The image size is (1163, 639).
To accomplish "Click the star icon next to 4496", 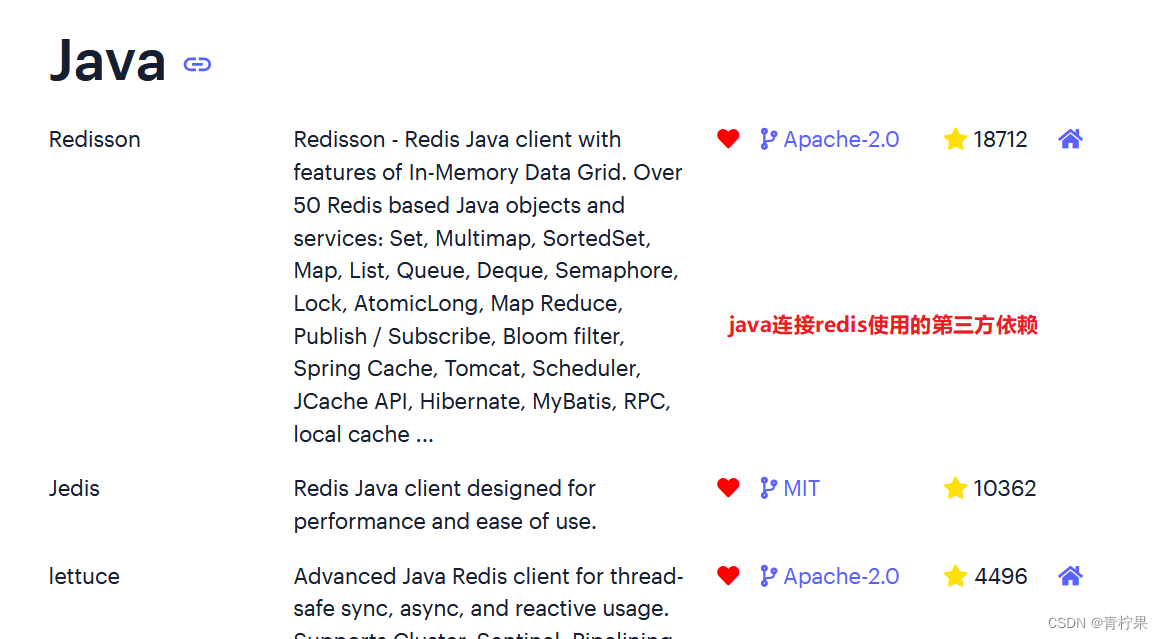I will (955, 576).
